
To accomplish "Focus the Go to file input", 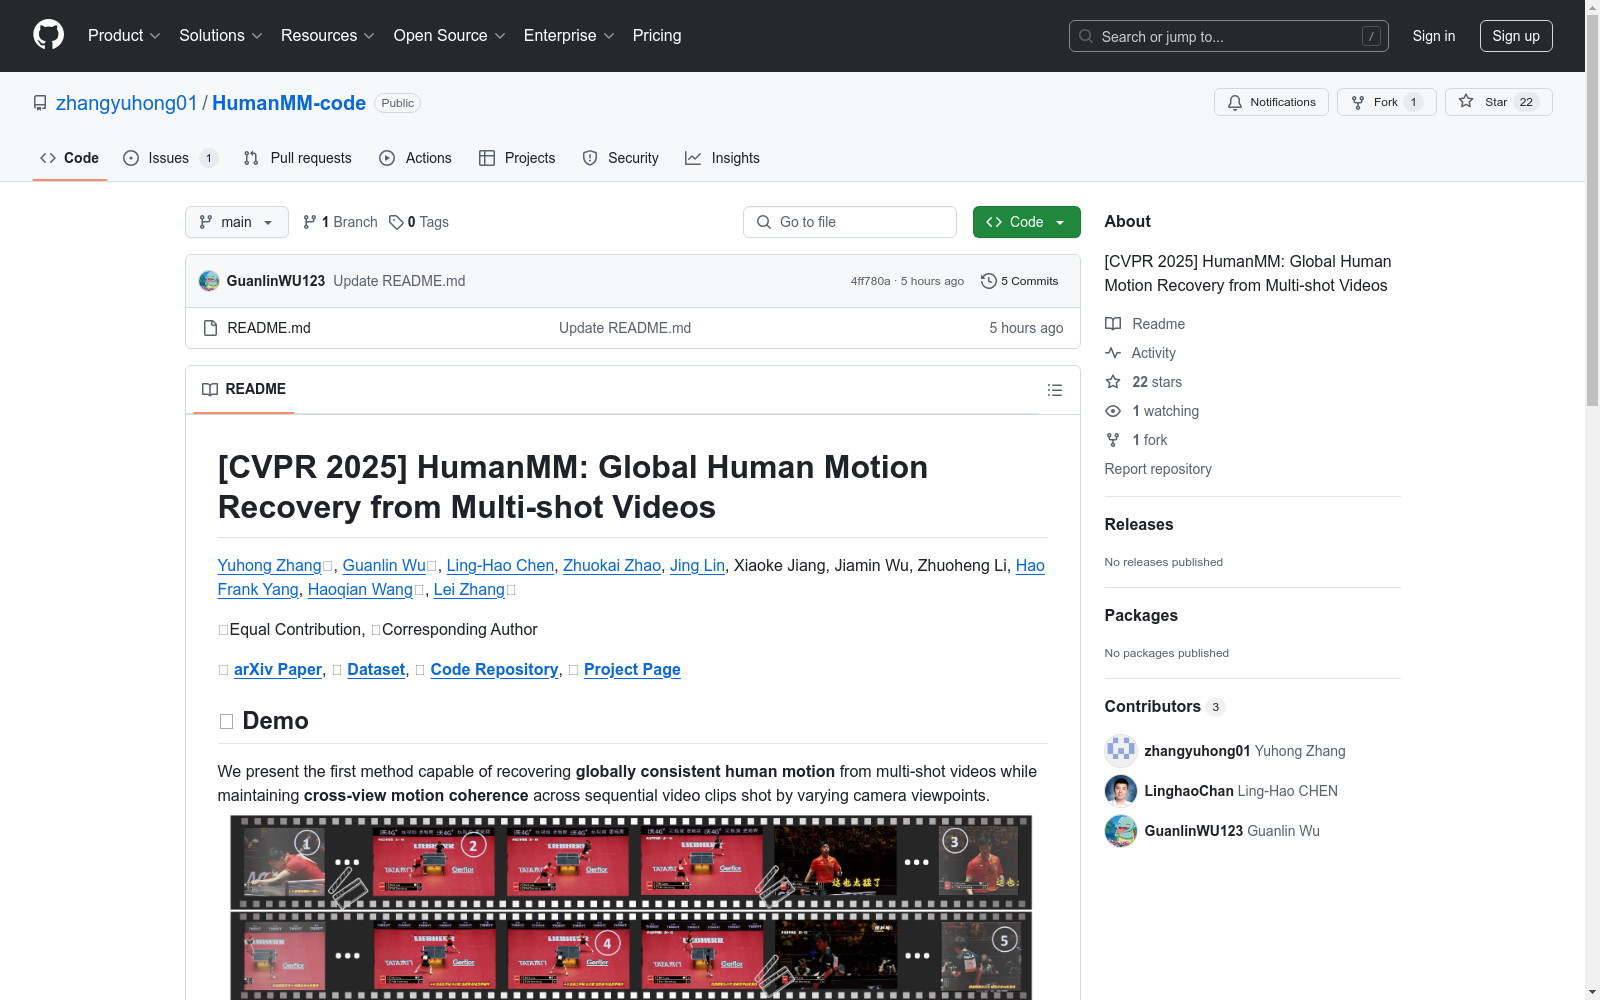I will 850,222.
